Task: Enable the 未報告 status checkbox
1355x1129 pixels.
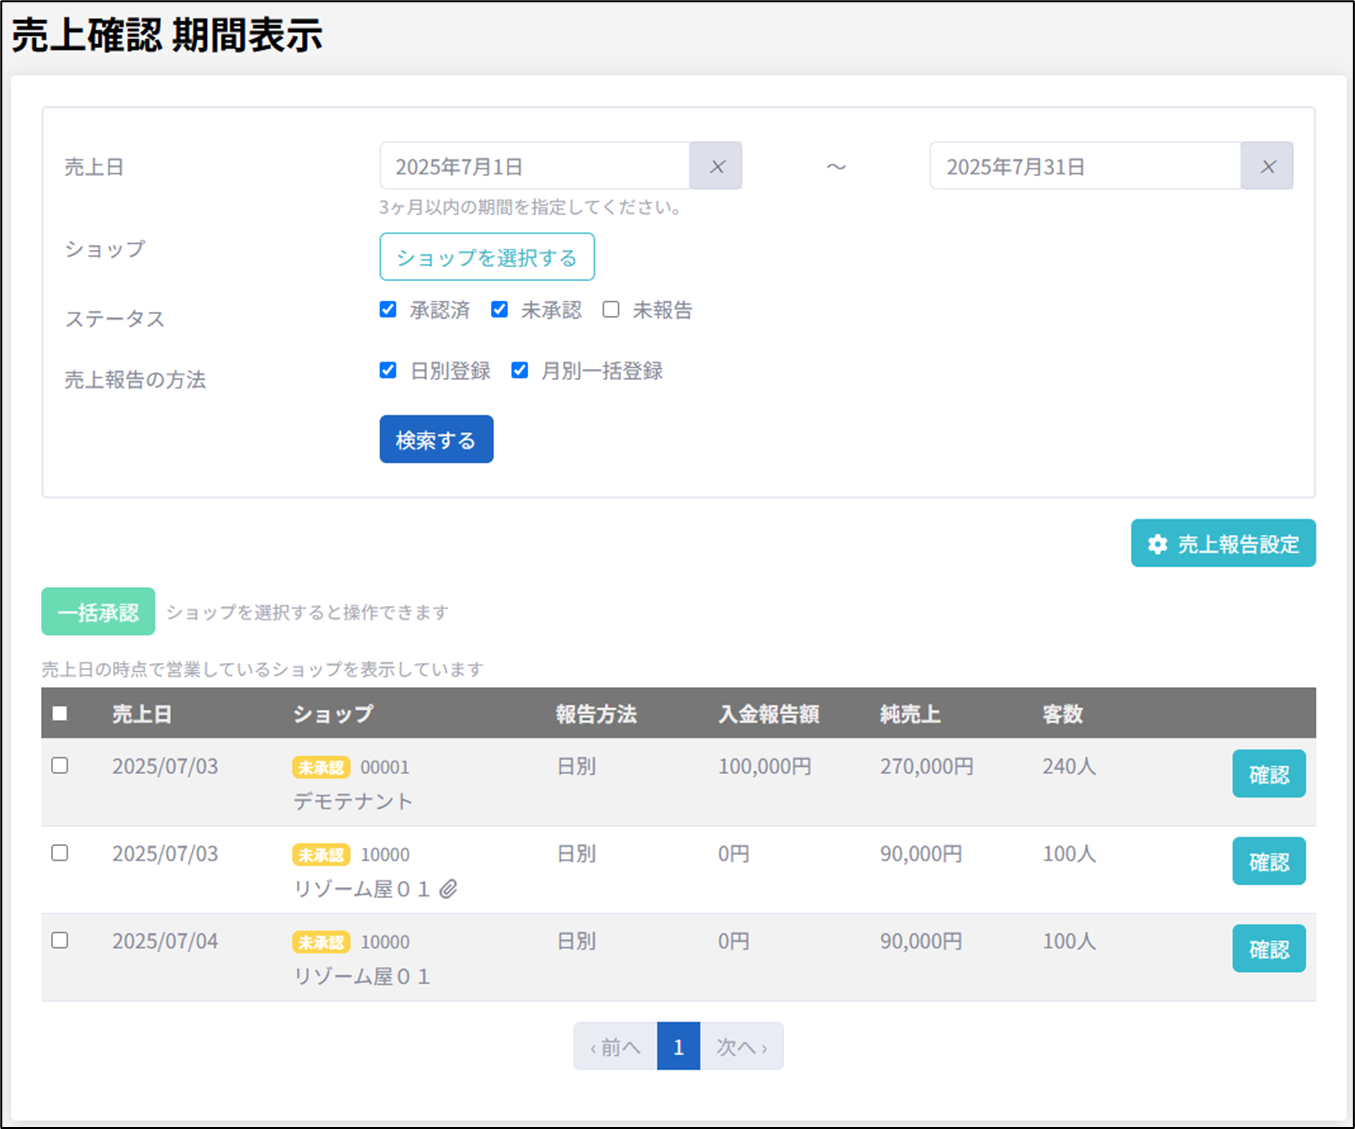Action: click(x=611, y=310)
